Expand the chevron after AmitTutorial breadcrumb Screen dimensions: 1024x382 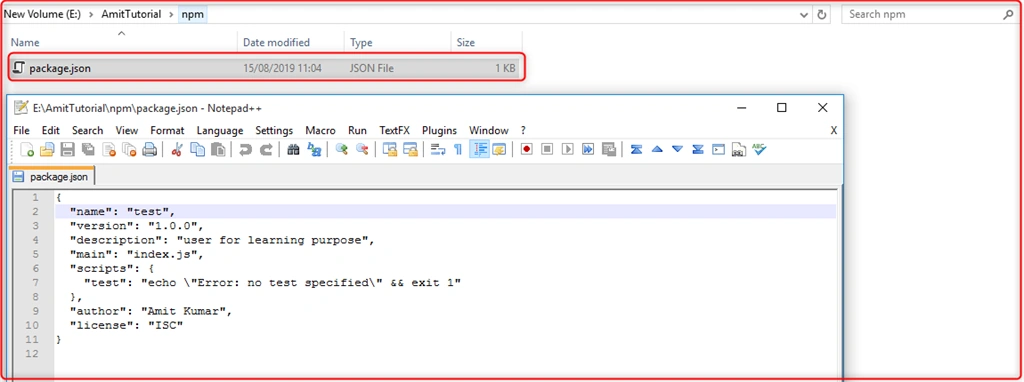click(171, 14)
